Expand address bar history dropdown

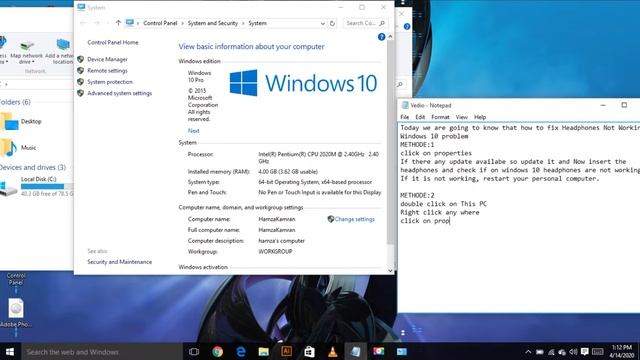(322, 24)
